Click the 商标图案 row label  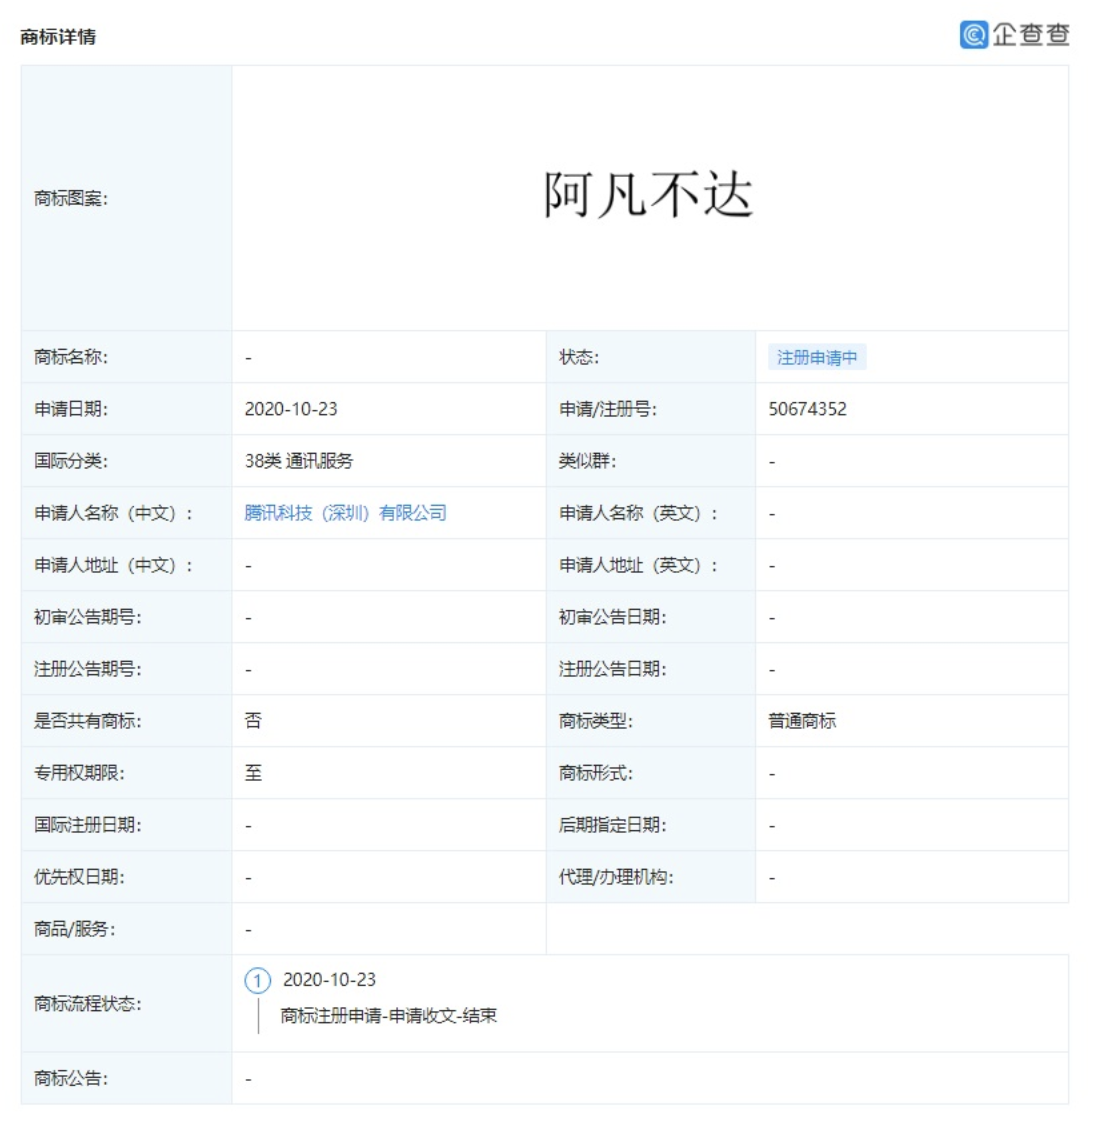tap(71, 198)
